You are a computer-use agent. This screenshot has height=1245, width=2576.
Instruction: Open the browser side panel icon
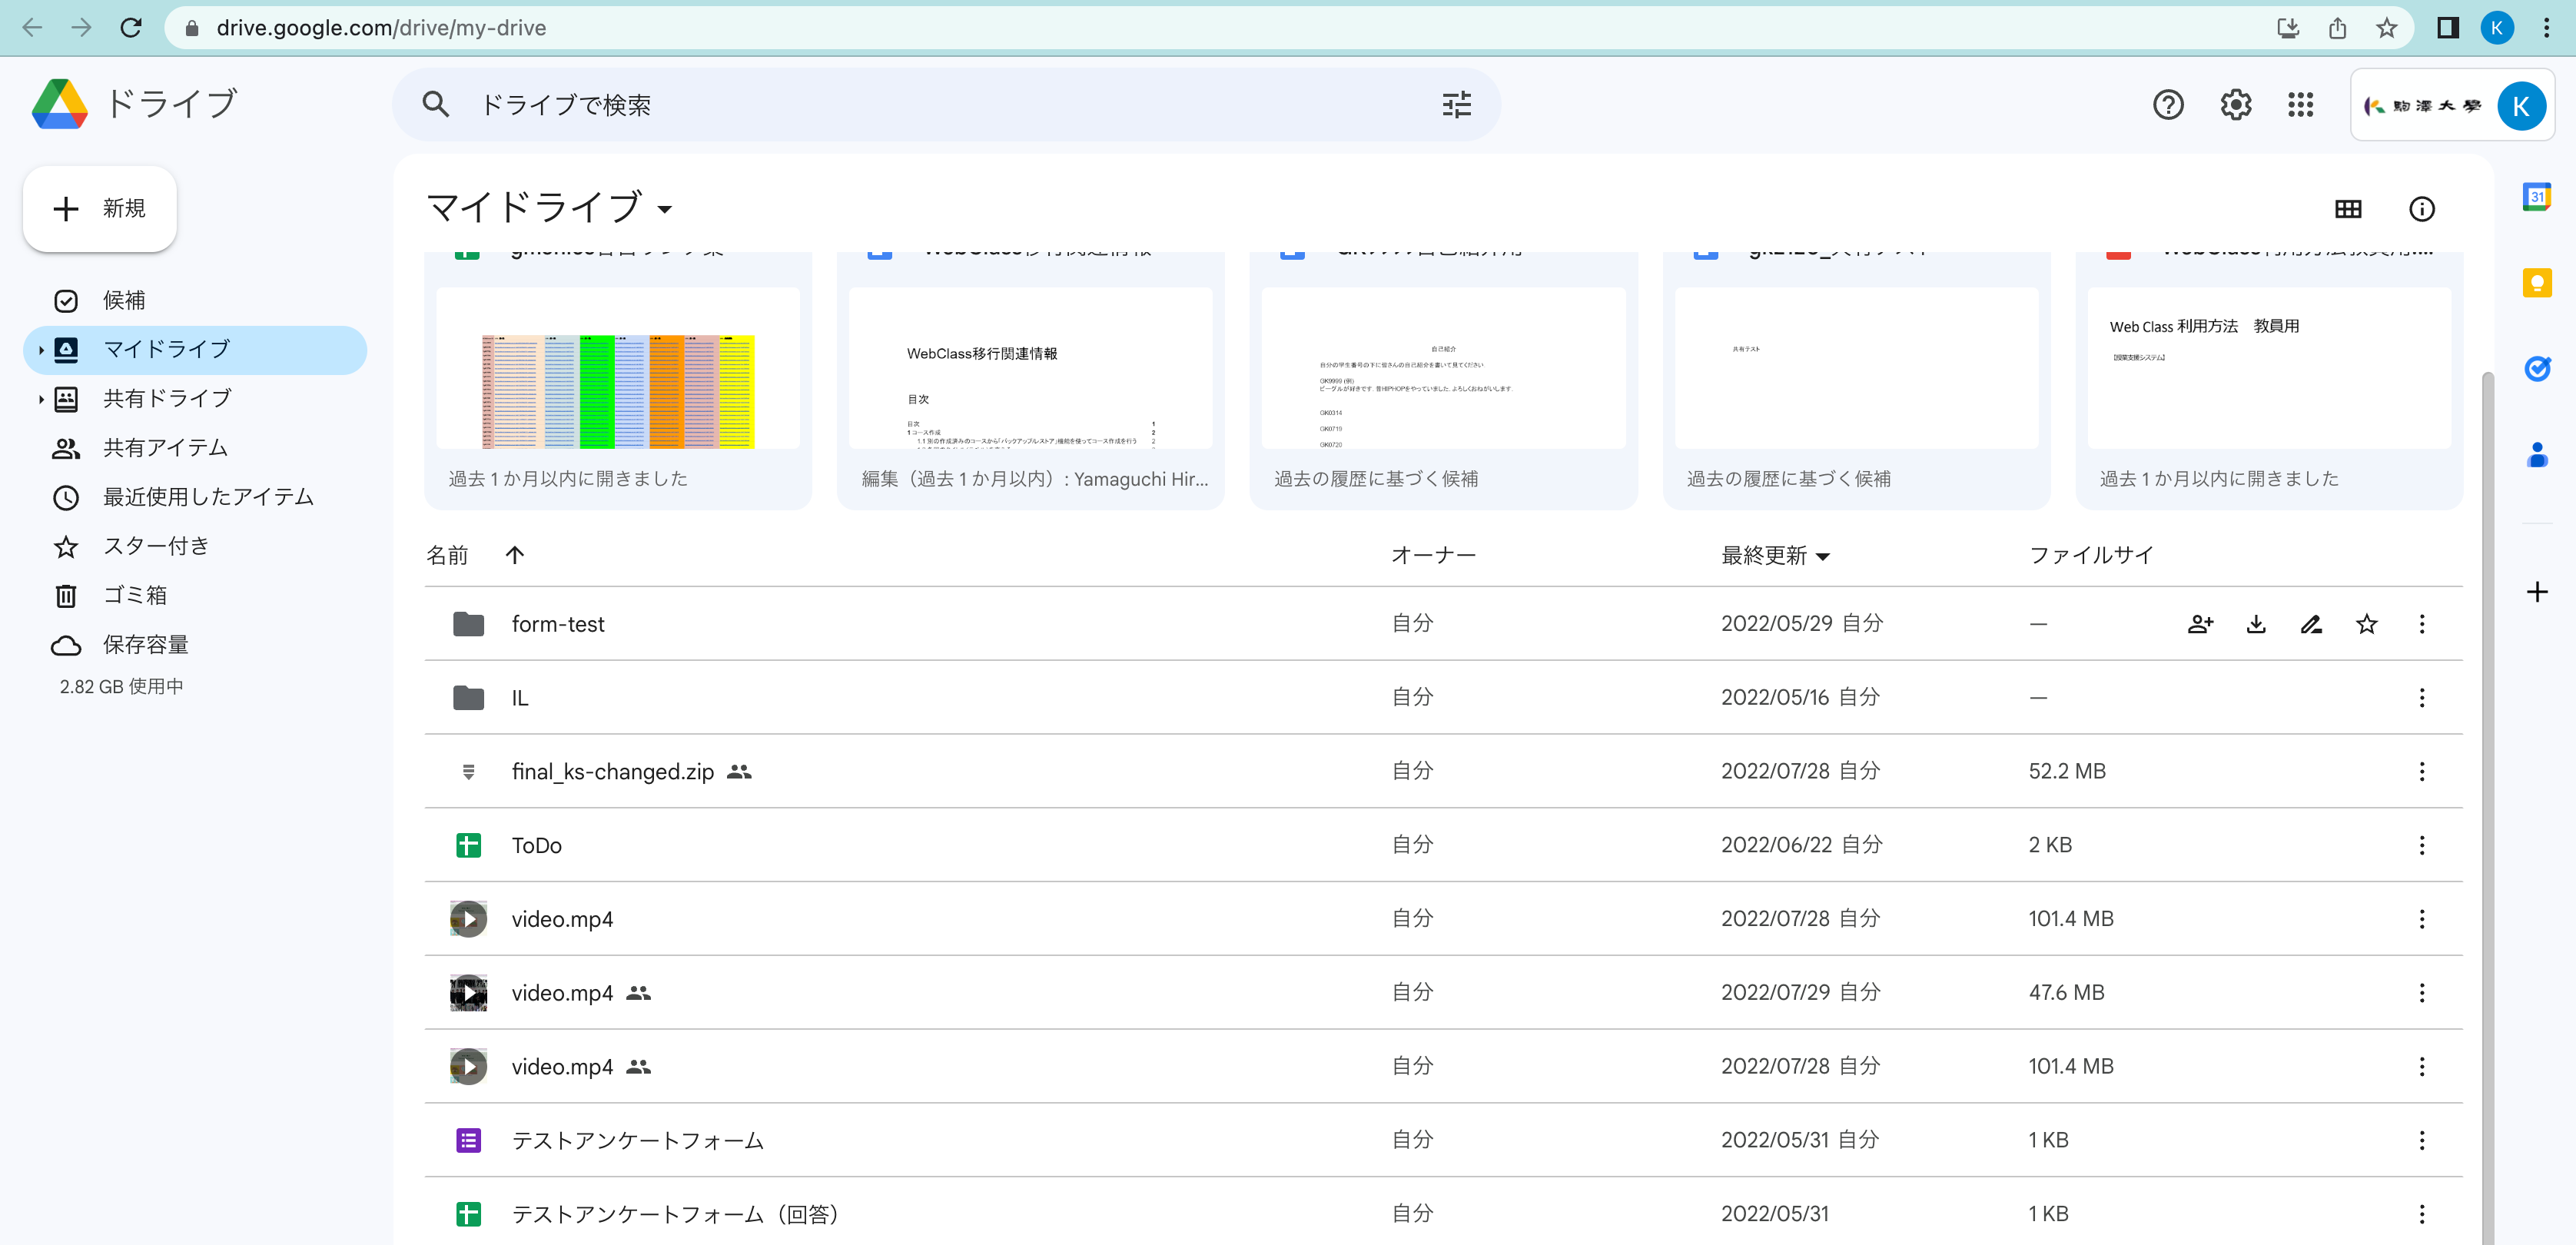click(x=2447, y=28)
